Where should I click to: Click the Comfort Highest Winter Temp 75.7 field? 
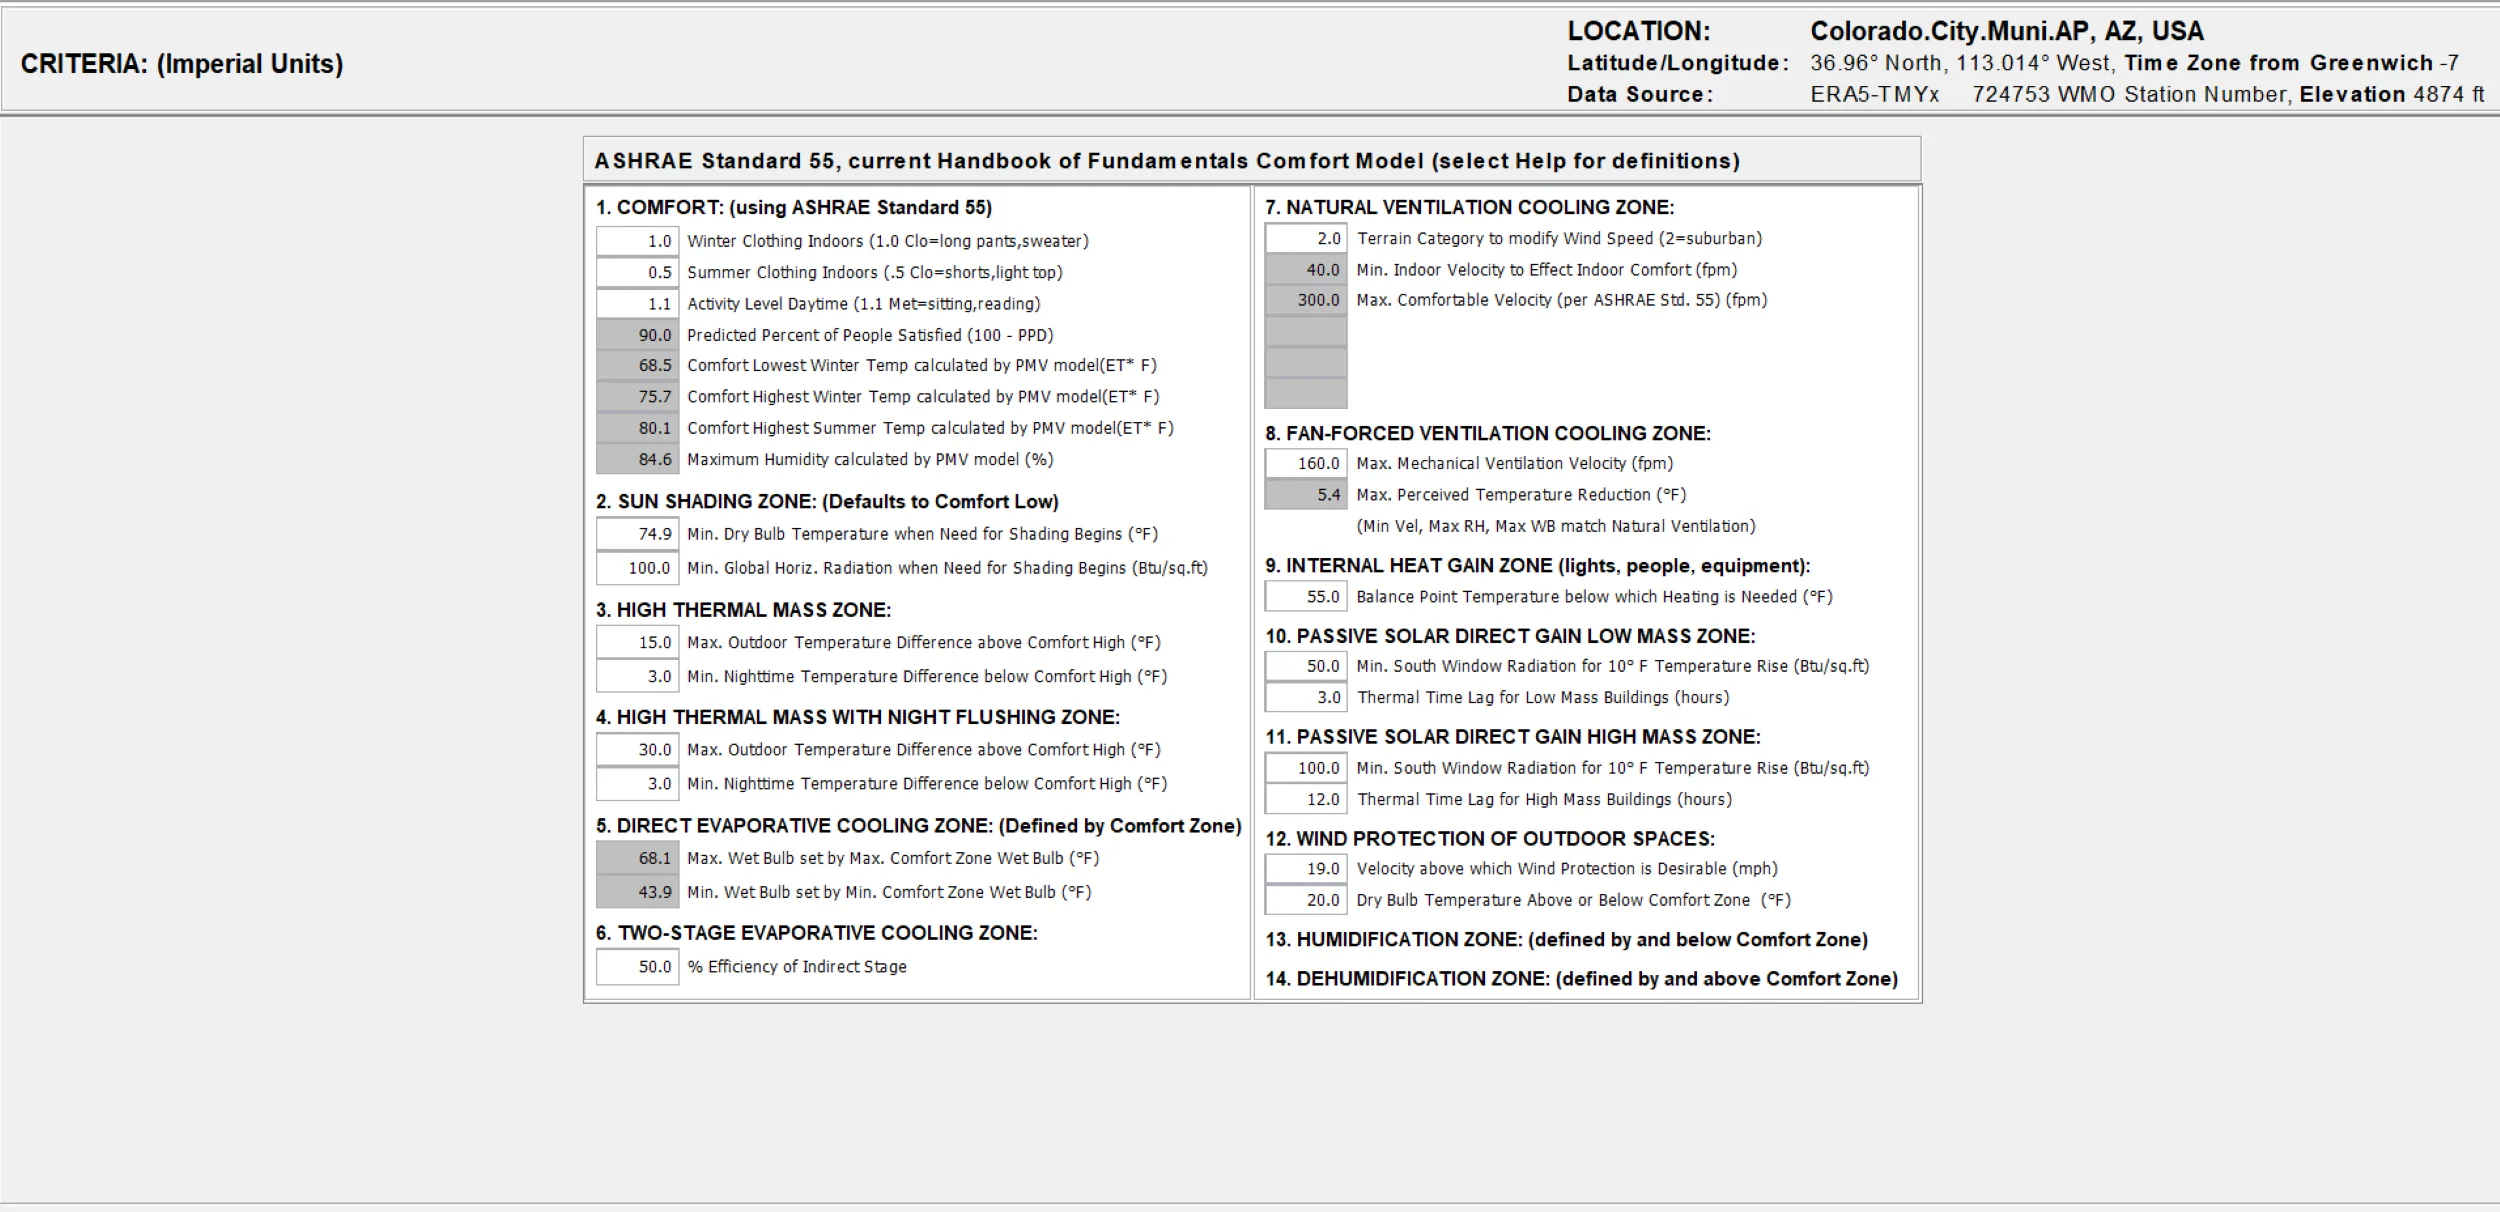pos(637,397)
